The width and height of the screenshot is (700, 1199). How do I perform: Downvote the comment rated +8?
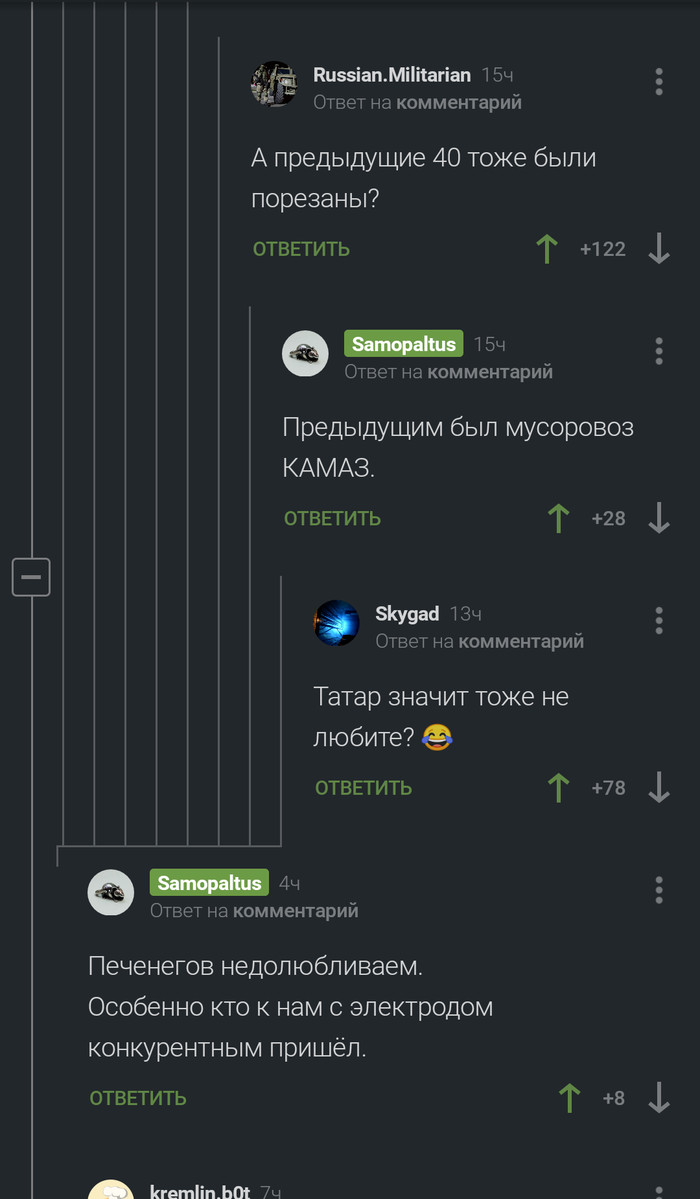(659, 1098)
